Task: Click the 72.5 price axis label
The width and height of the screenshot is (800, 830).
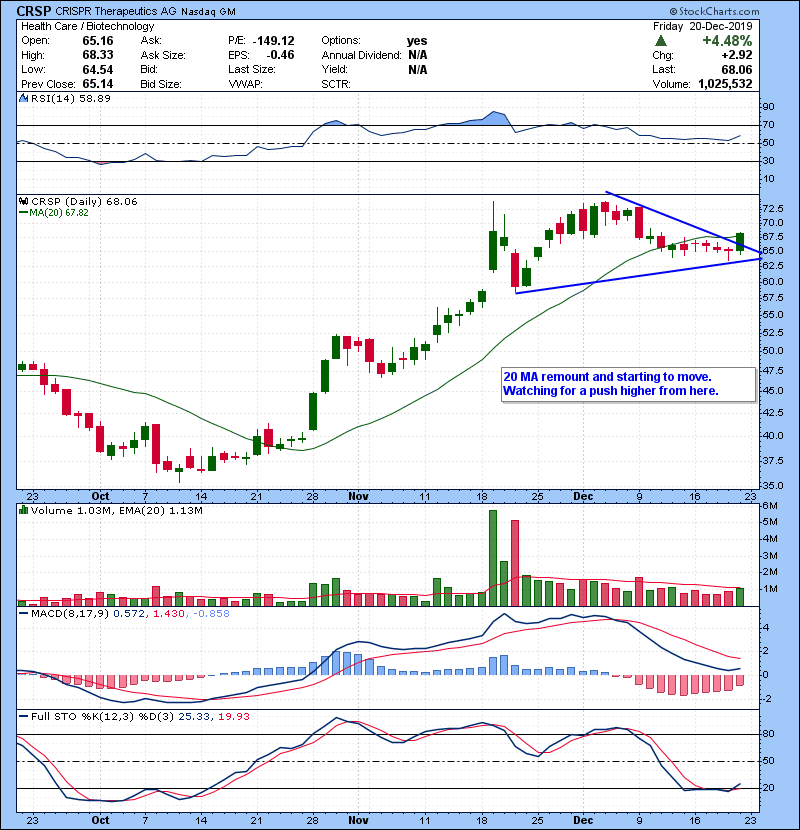Action: pyautogui.click(x=772, y=208)
